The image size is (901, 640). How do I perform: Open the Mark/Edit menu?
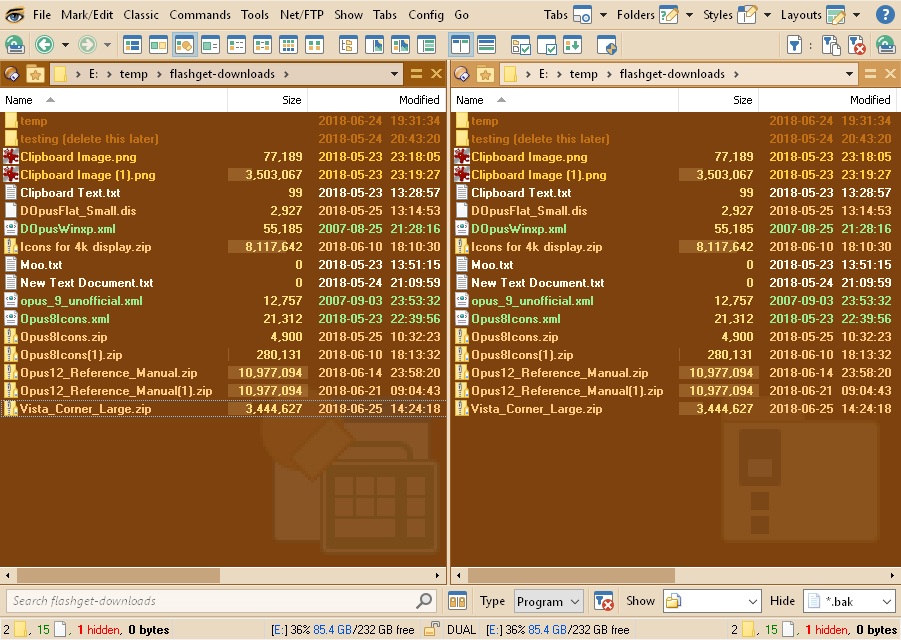[x=87, y=15]
